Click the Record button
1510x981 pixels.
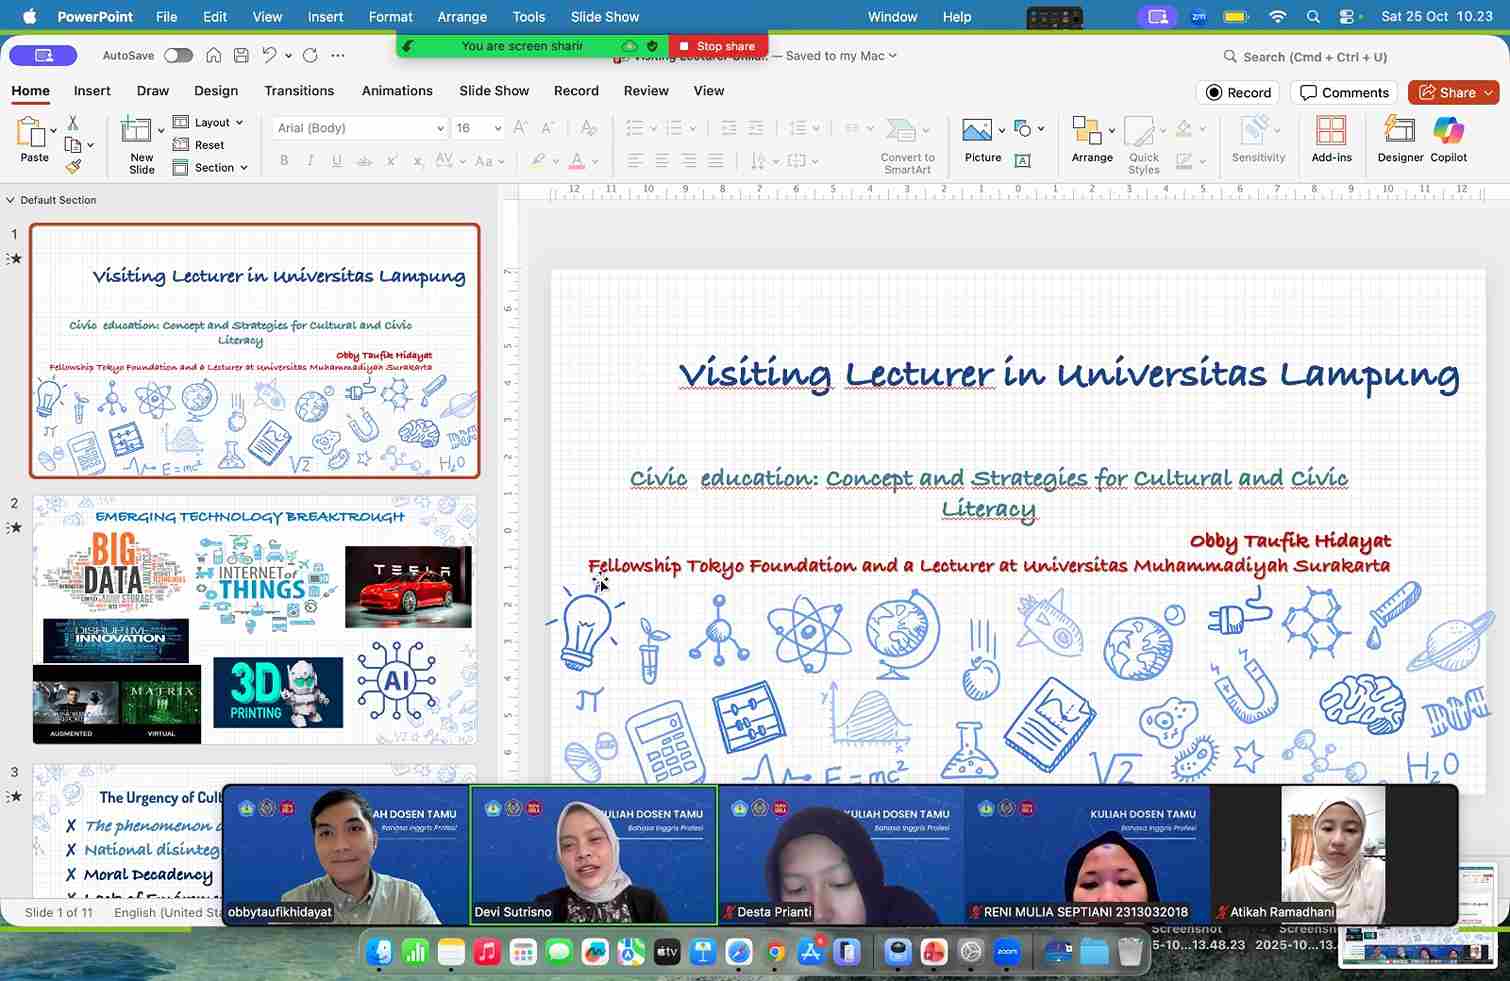(1238, 93)
